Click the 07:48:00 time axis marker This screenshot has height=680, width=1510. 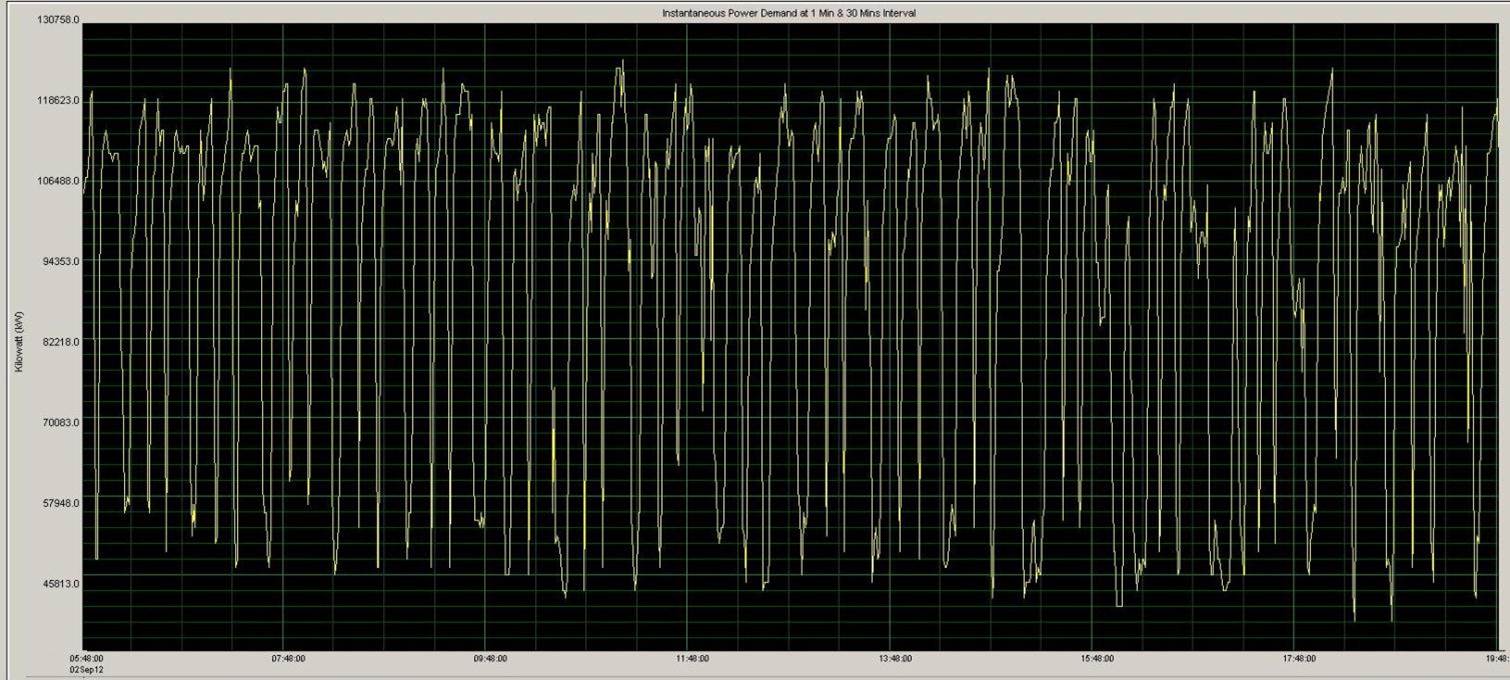(x=288, y=659)
